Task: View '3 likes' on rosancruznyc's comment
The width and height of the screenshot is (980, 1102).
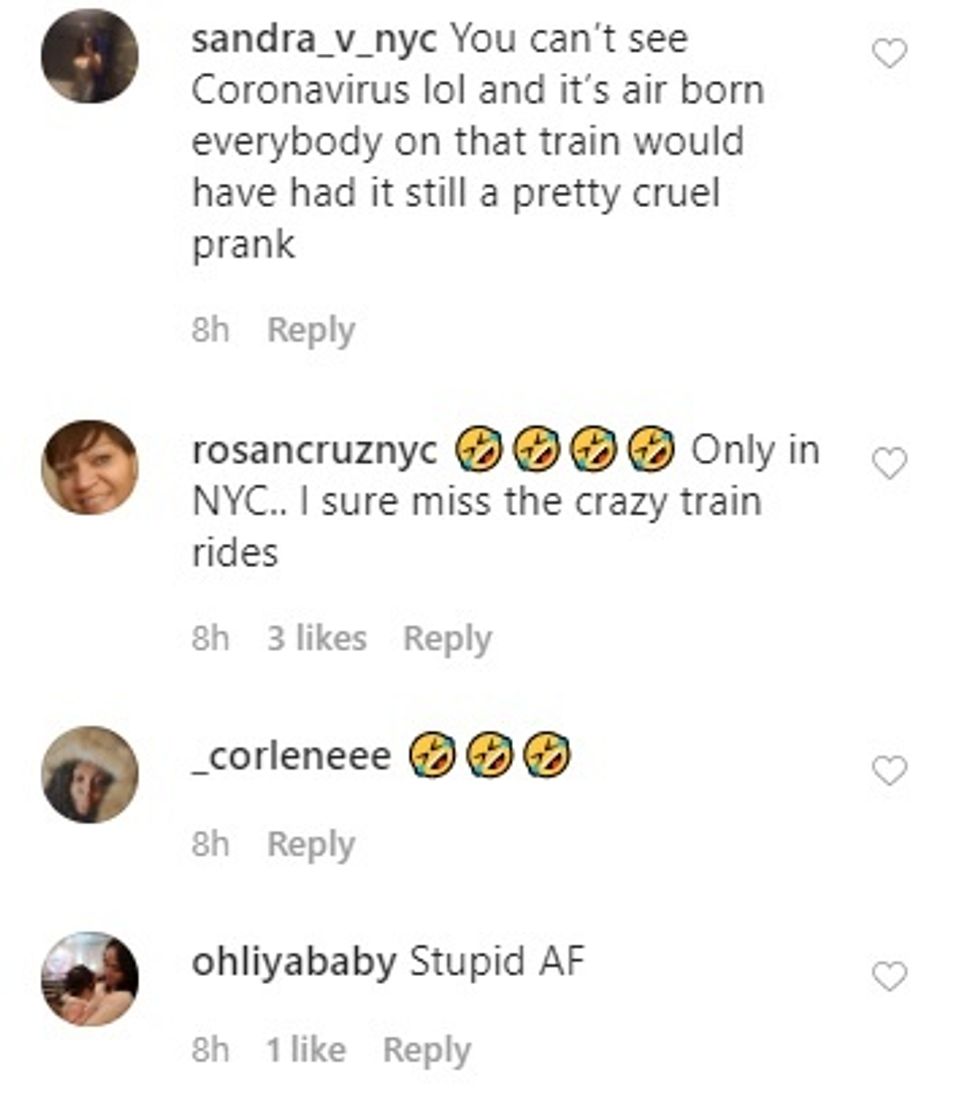Action: click(x=316, y=638)
